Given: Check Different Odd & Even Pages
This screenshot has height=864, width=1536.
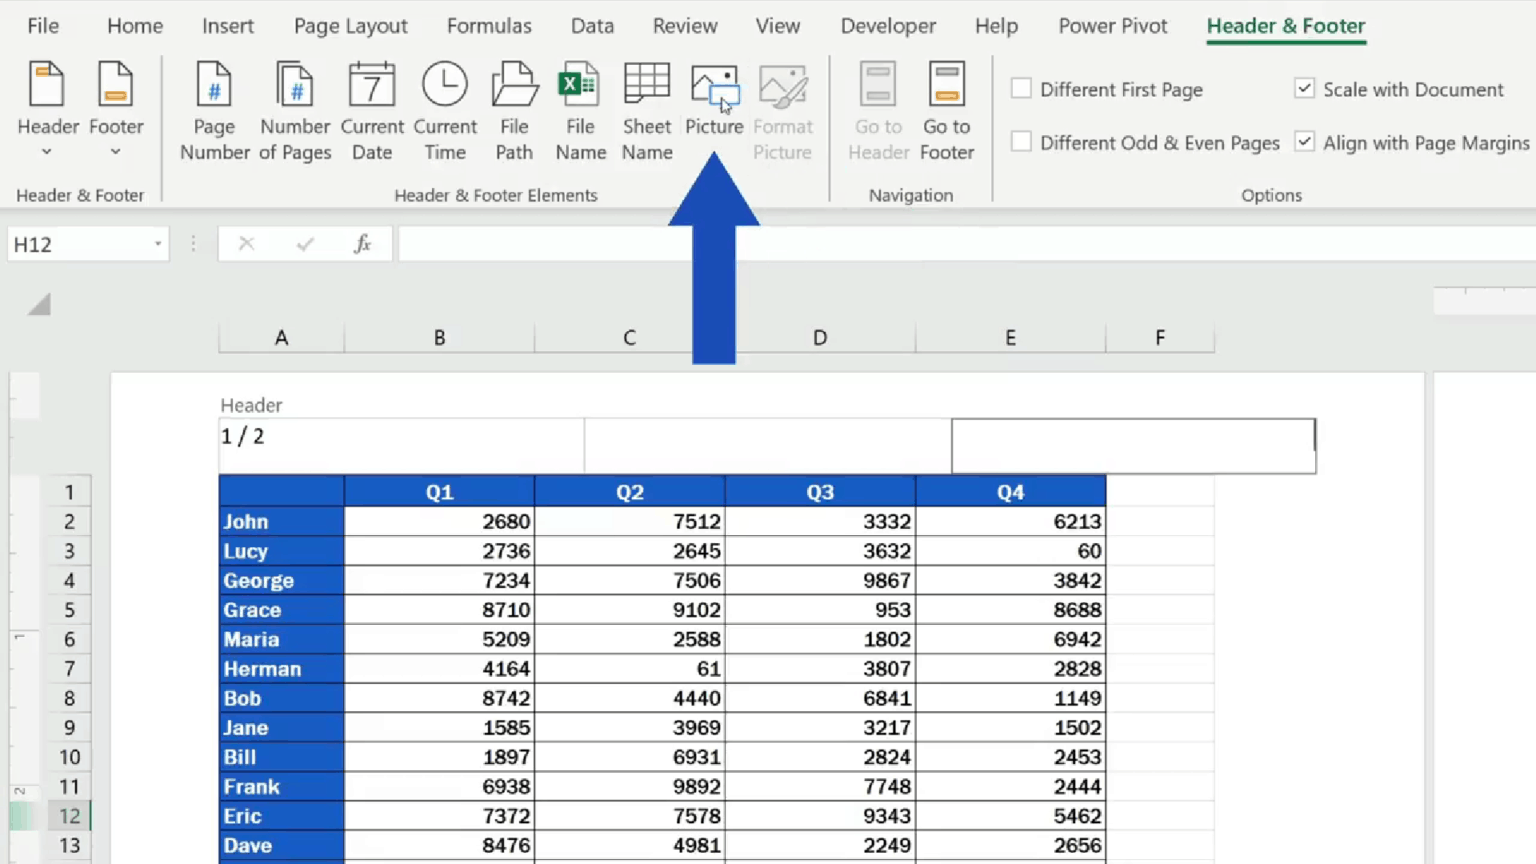Looking at the screenshot, I should pos(1020,142).
